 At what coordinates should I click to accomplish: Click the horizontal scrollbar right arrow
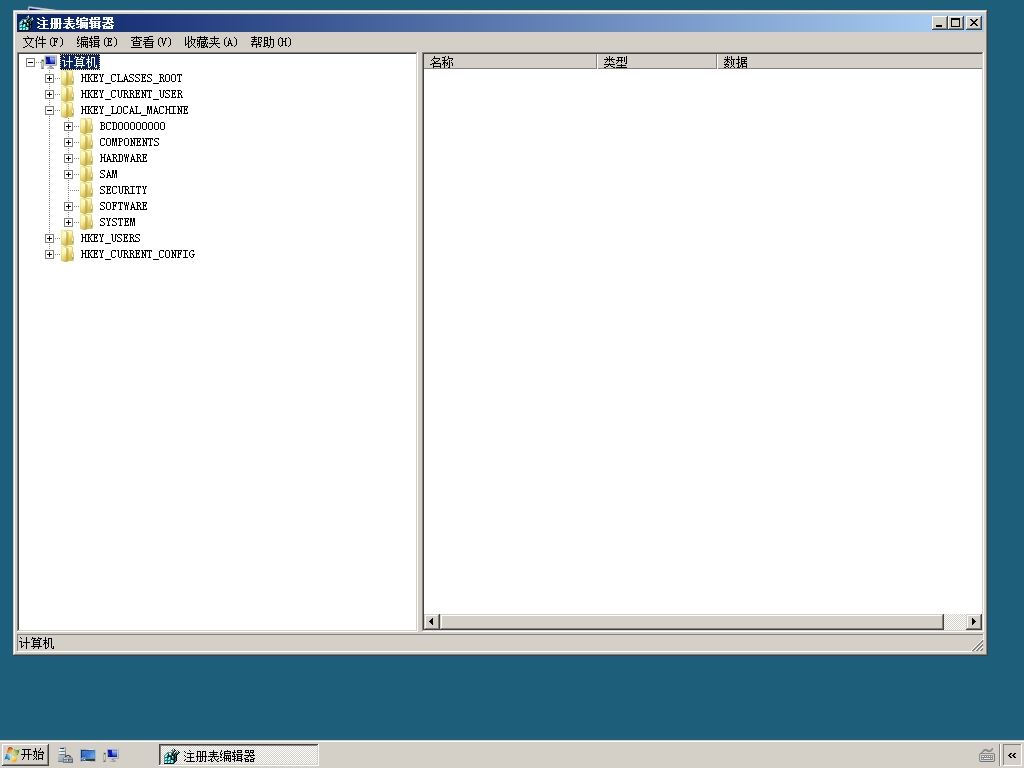coord(974,622)
